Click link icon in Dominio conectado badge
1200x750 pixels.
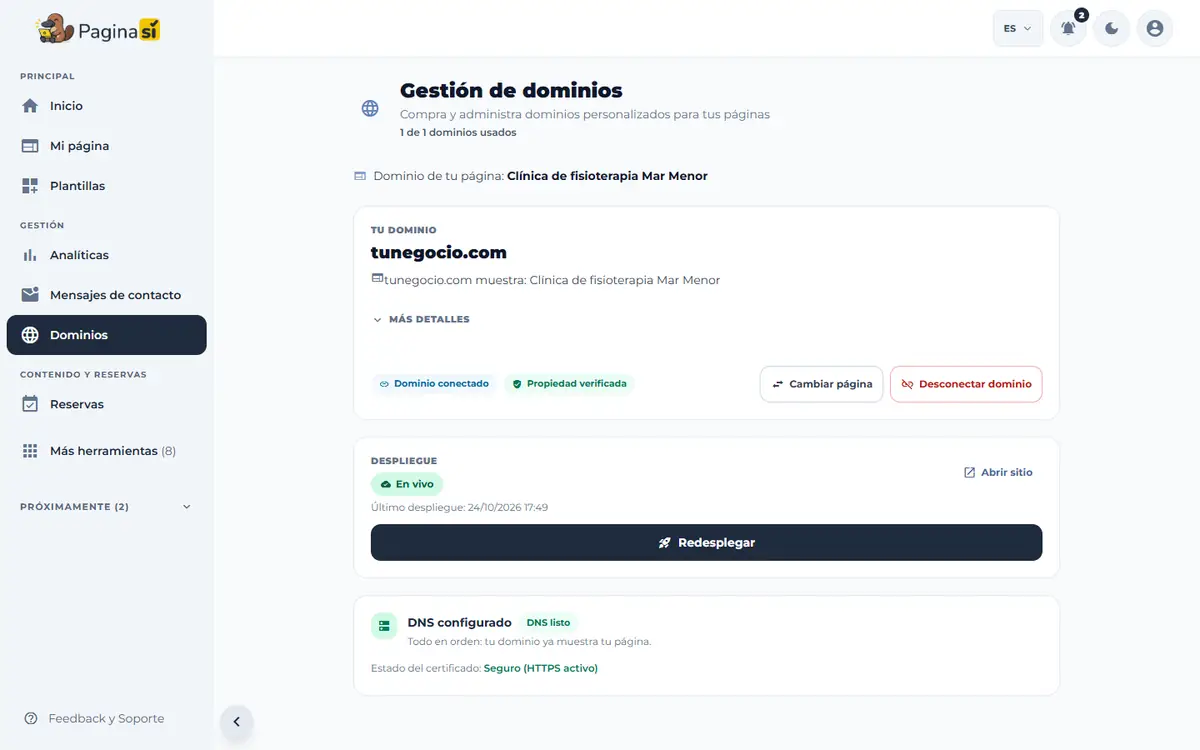[x=384, y=384]
